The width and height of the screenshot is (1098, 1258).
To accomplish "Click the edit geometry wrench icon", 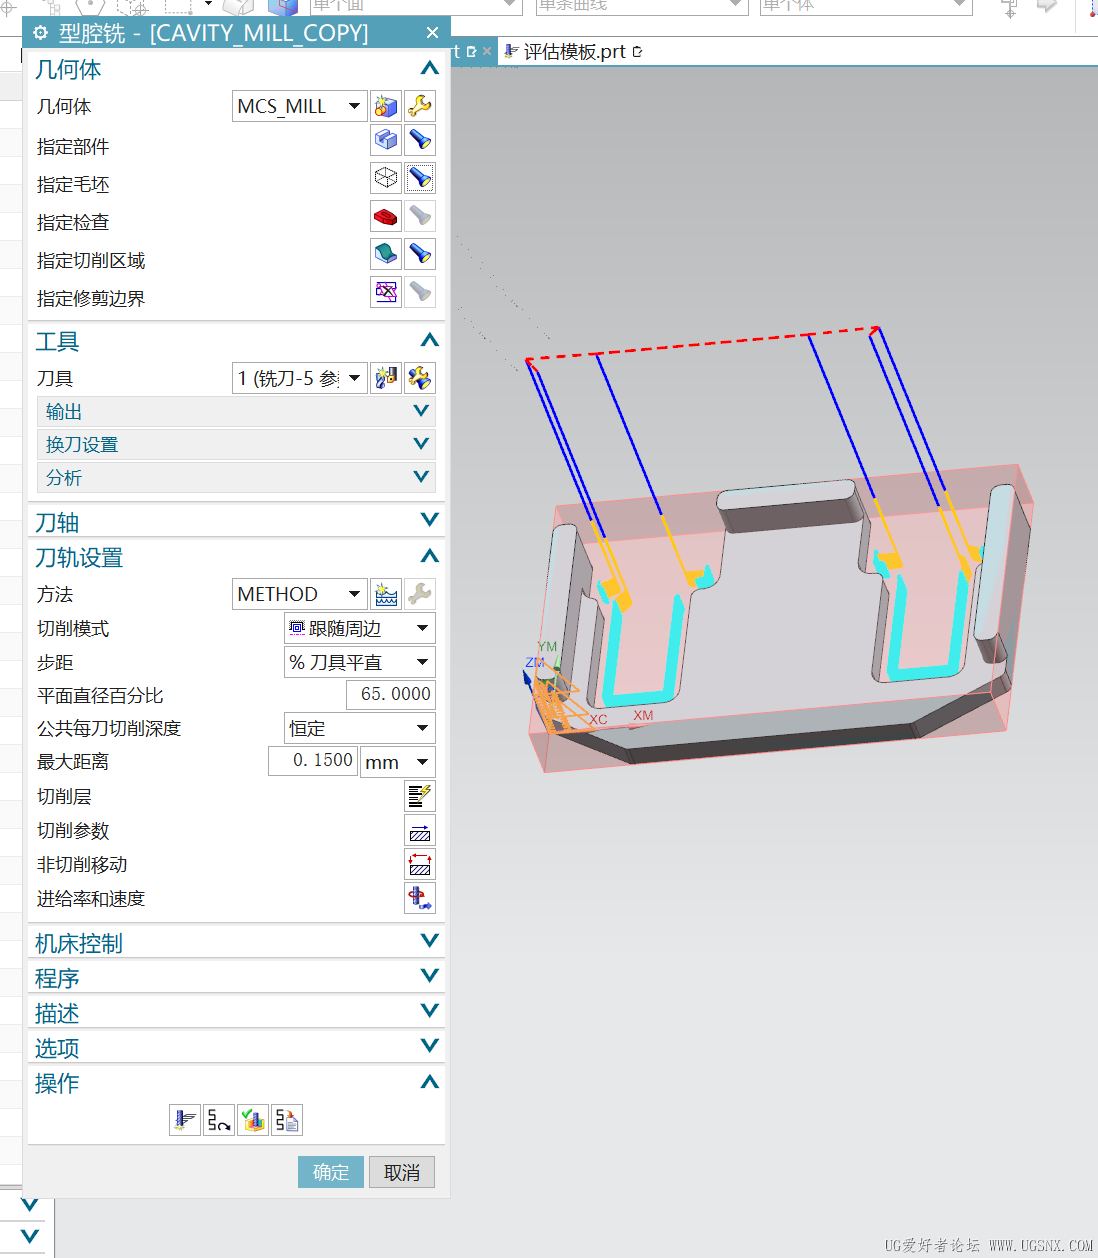I will tap(420, 106).
